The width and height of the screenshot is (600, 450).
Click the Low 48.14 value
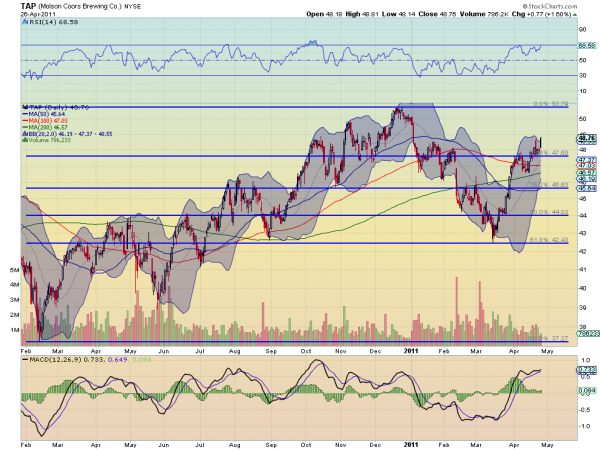click(x=398, y=14)
